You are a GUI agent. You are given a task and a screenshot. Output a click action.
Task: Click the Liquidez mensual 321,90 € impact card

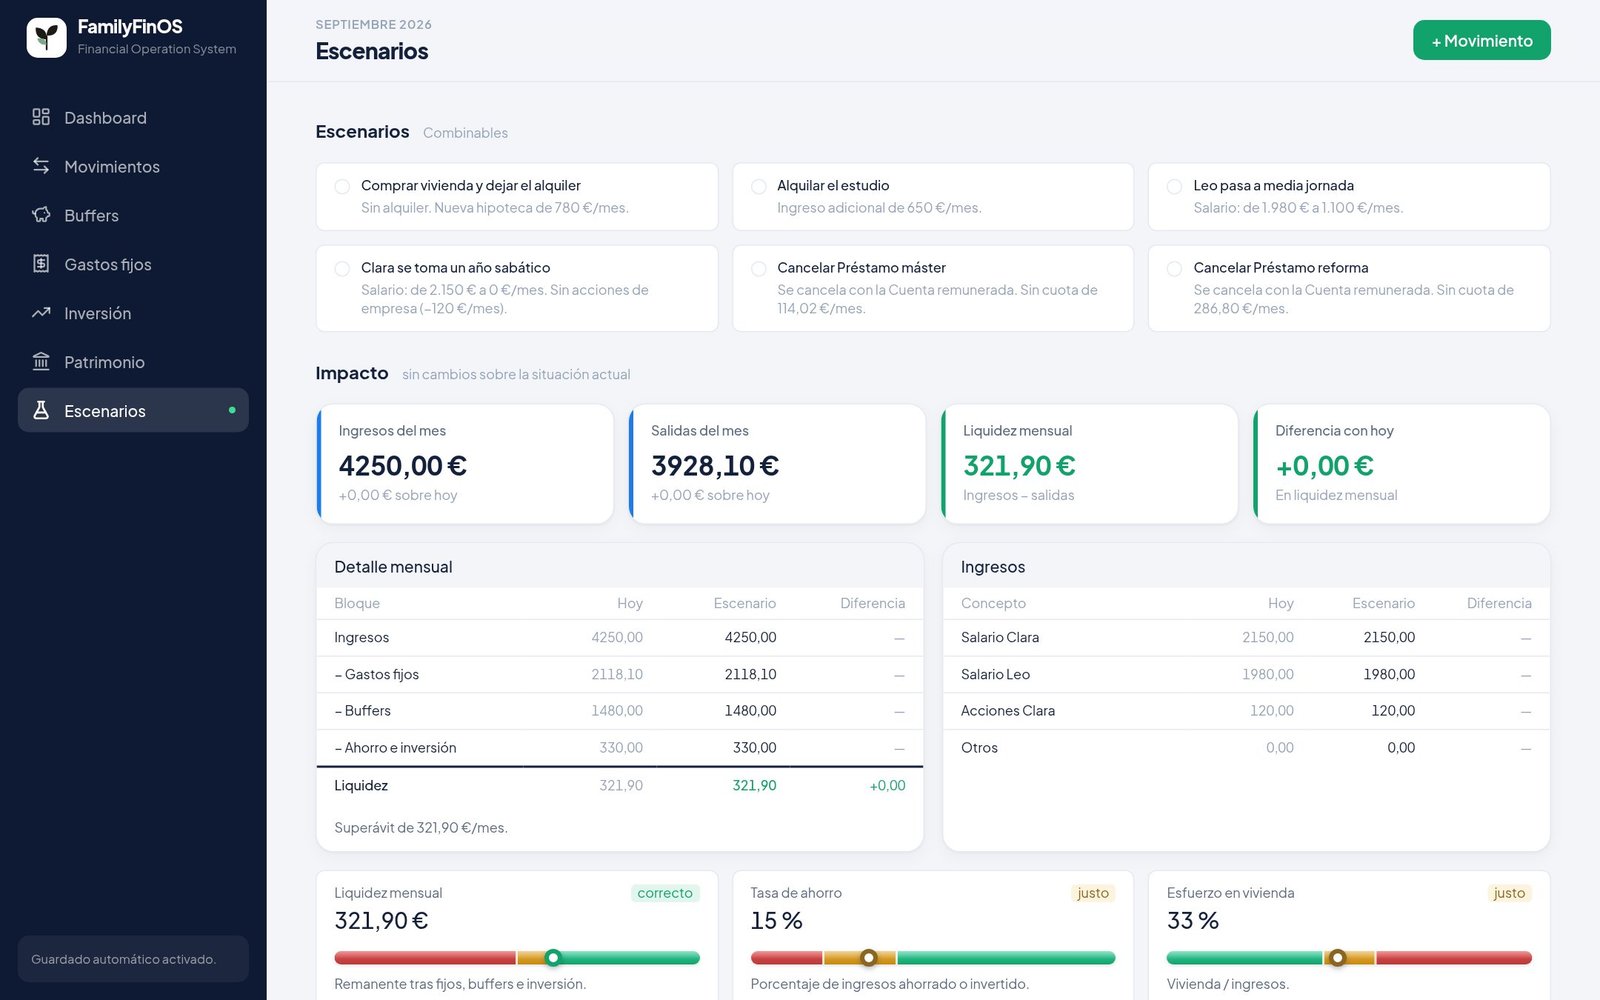click(1089, 464)
